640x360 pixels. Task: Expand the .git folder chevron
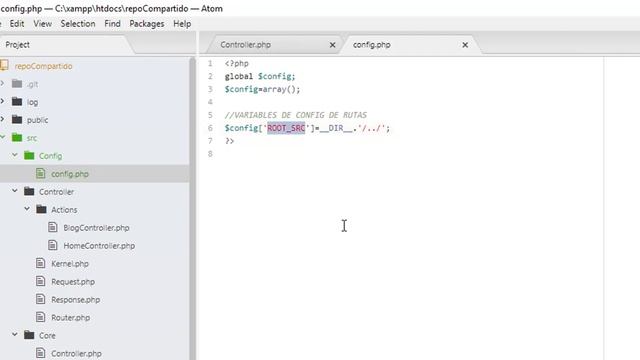[2, 83]
